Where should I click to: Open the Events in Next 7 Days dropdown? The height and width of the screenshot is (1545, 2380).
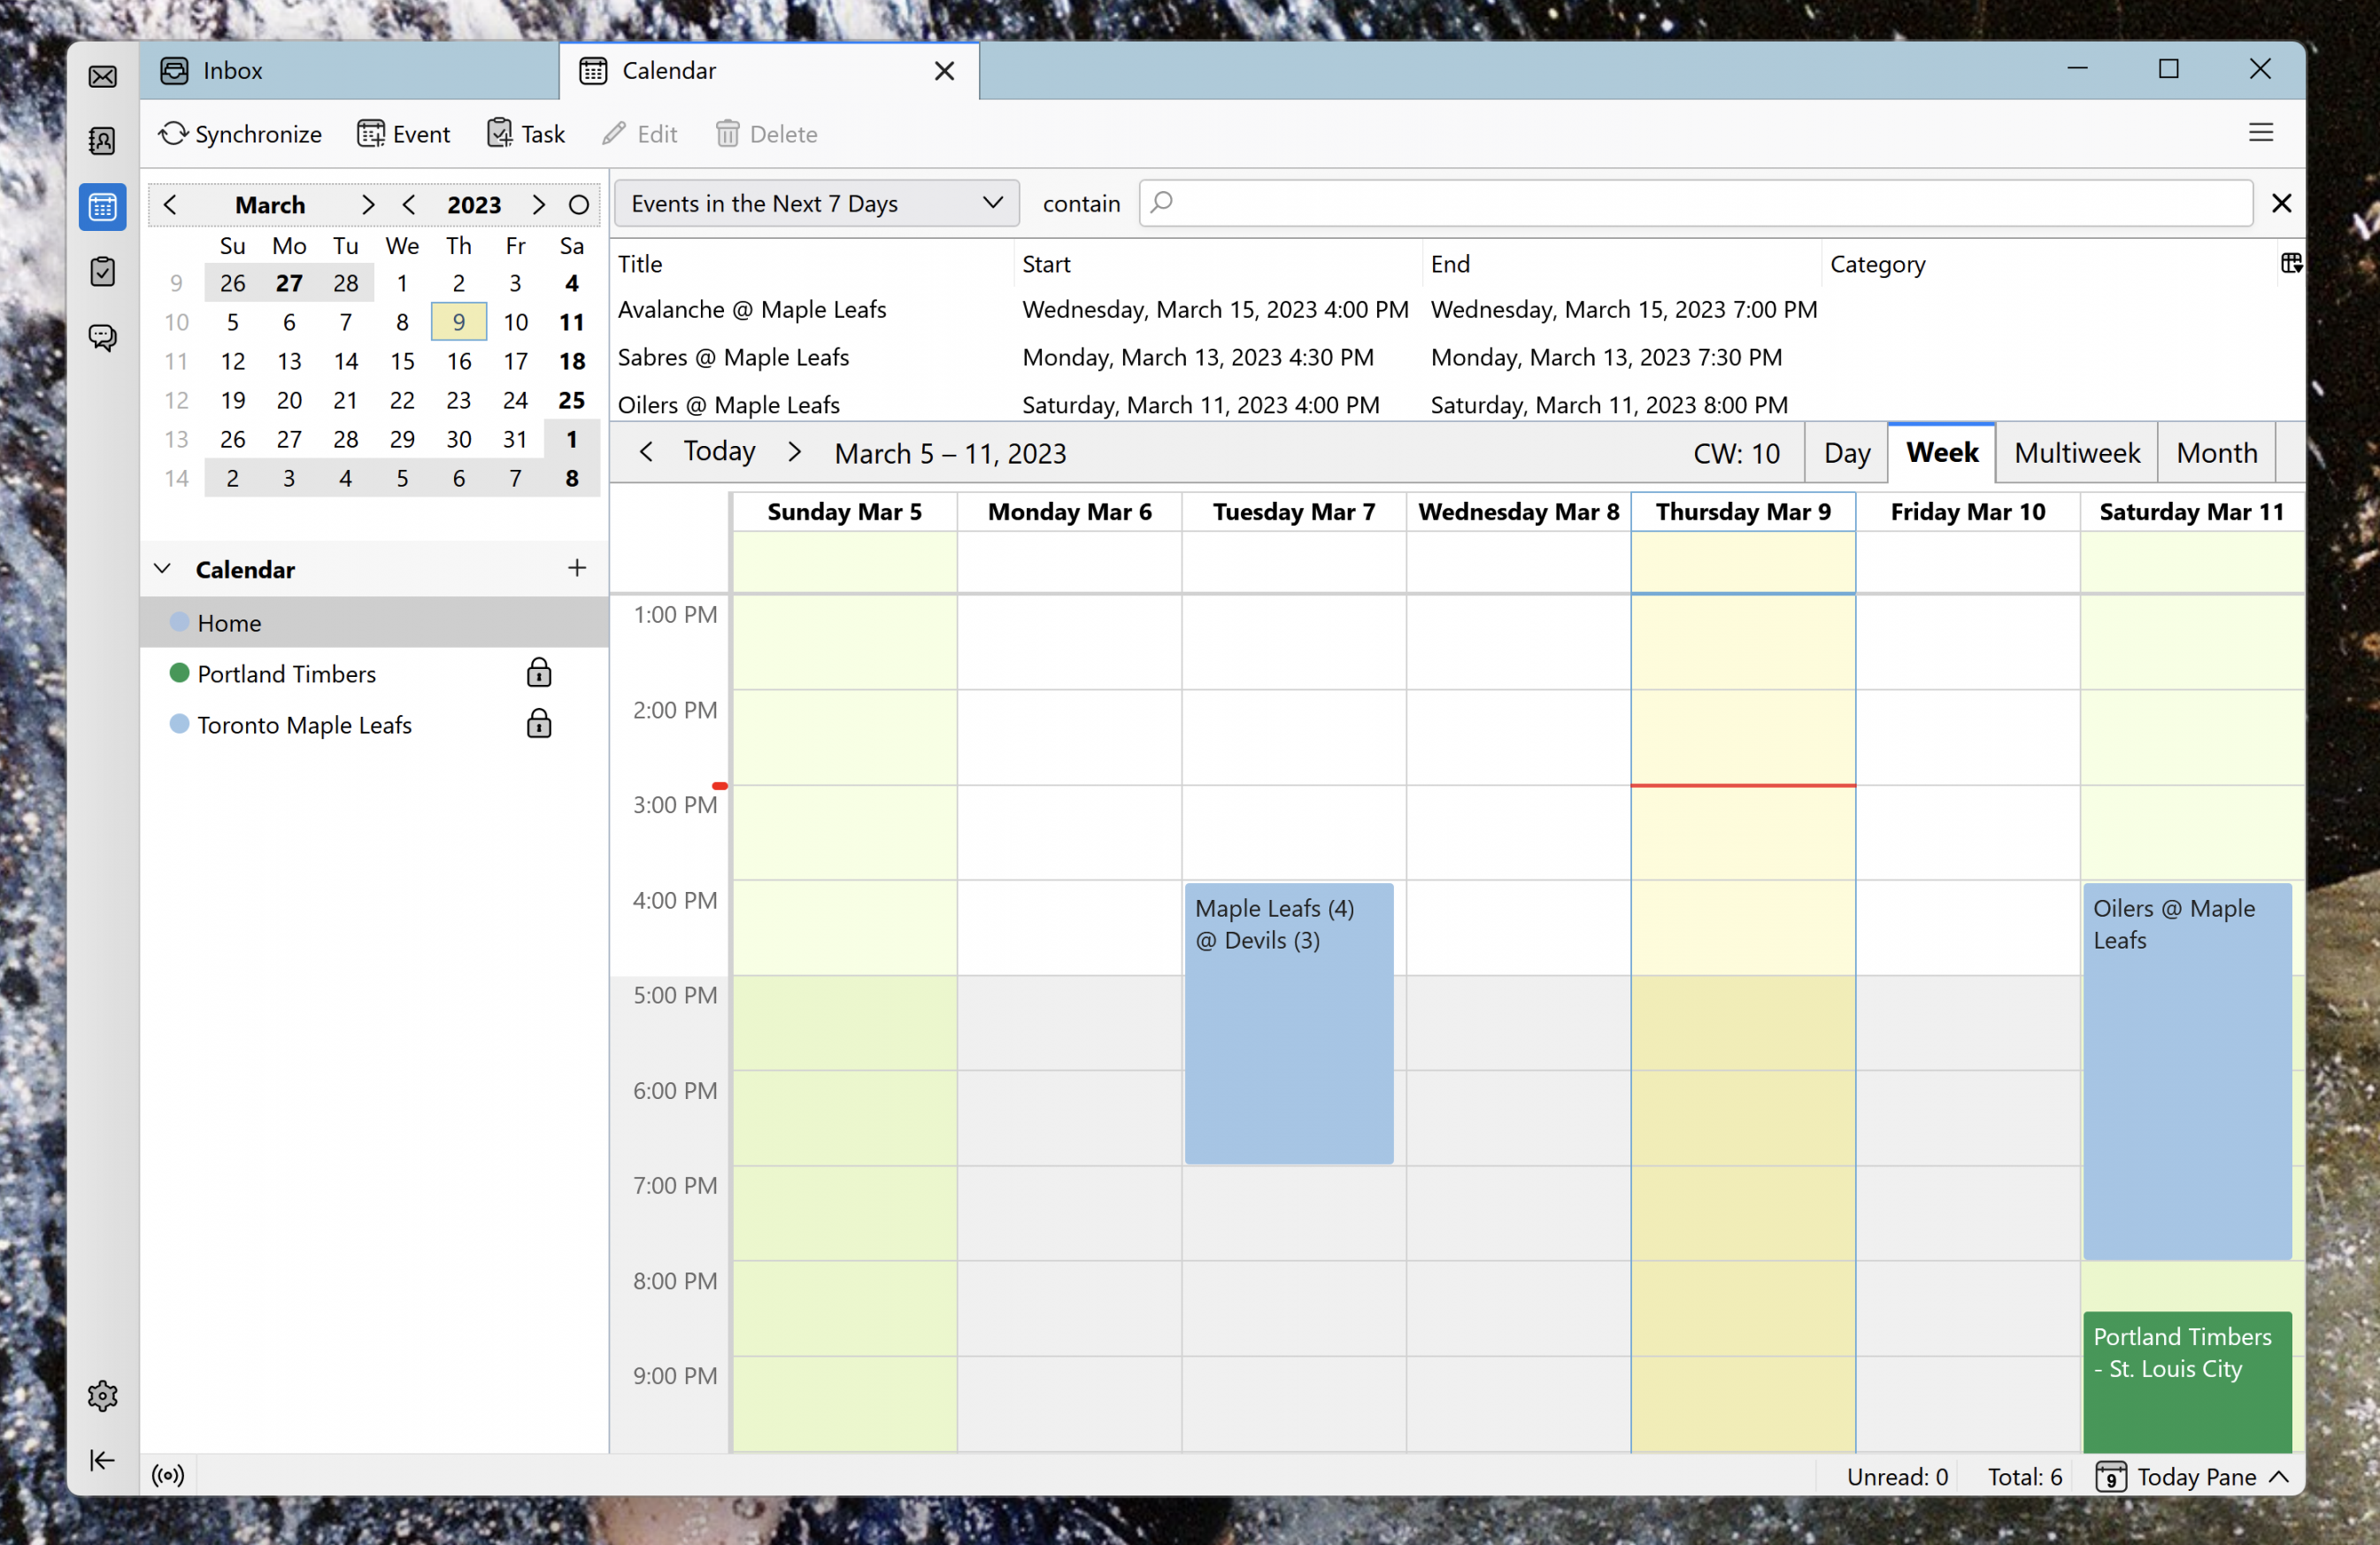tap(815, 203)
